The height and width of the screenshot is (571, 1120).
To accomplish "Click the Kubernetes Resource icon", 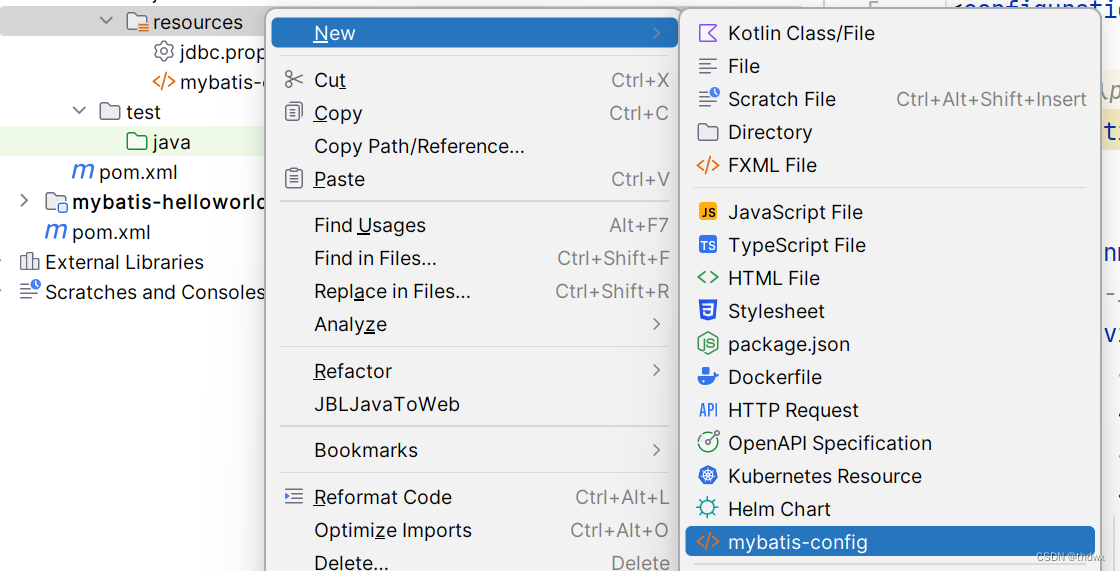I will click(708, 476).
